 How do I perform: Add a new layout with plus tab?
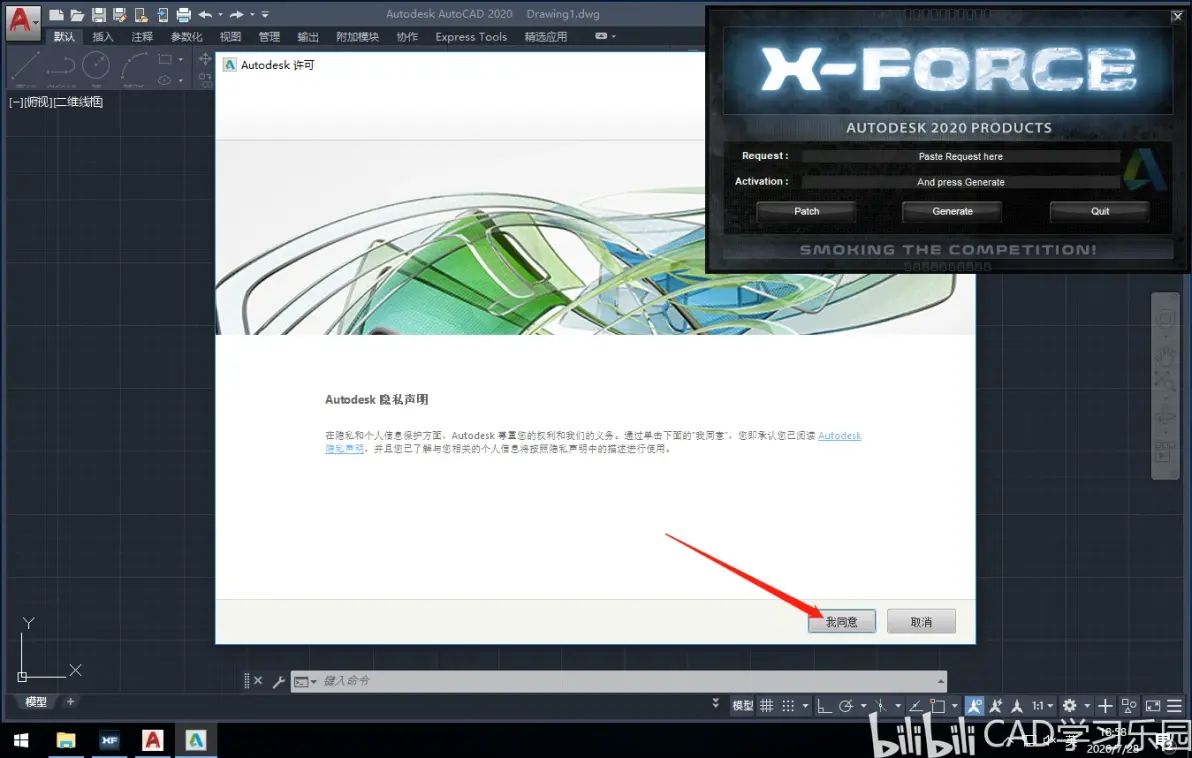pos(71,702)
